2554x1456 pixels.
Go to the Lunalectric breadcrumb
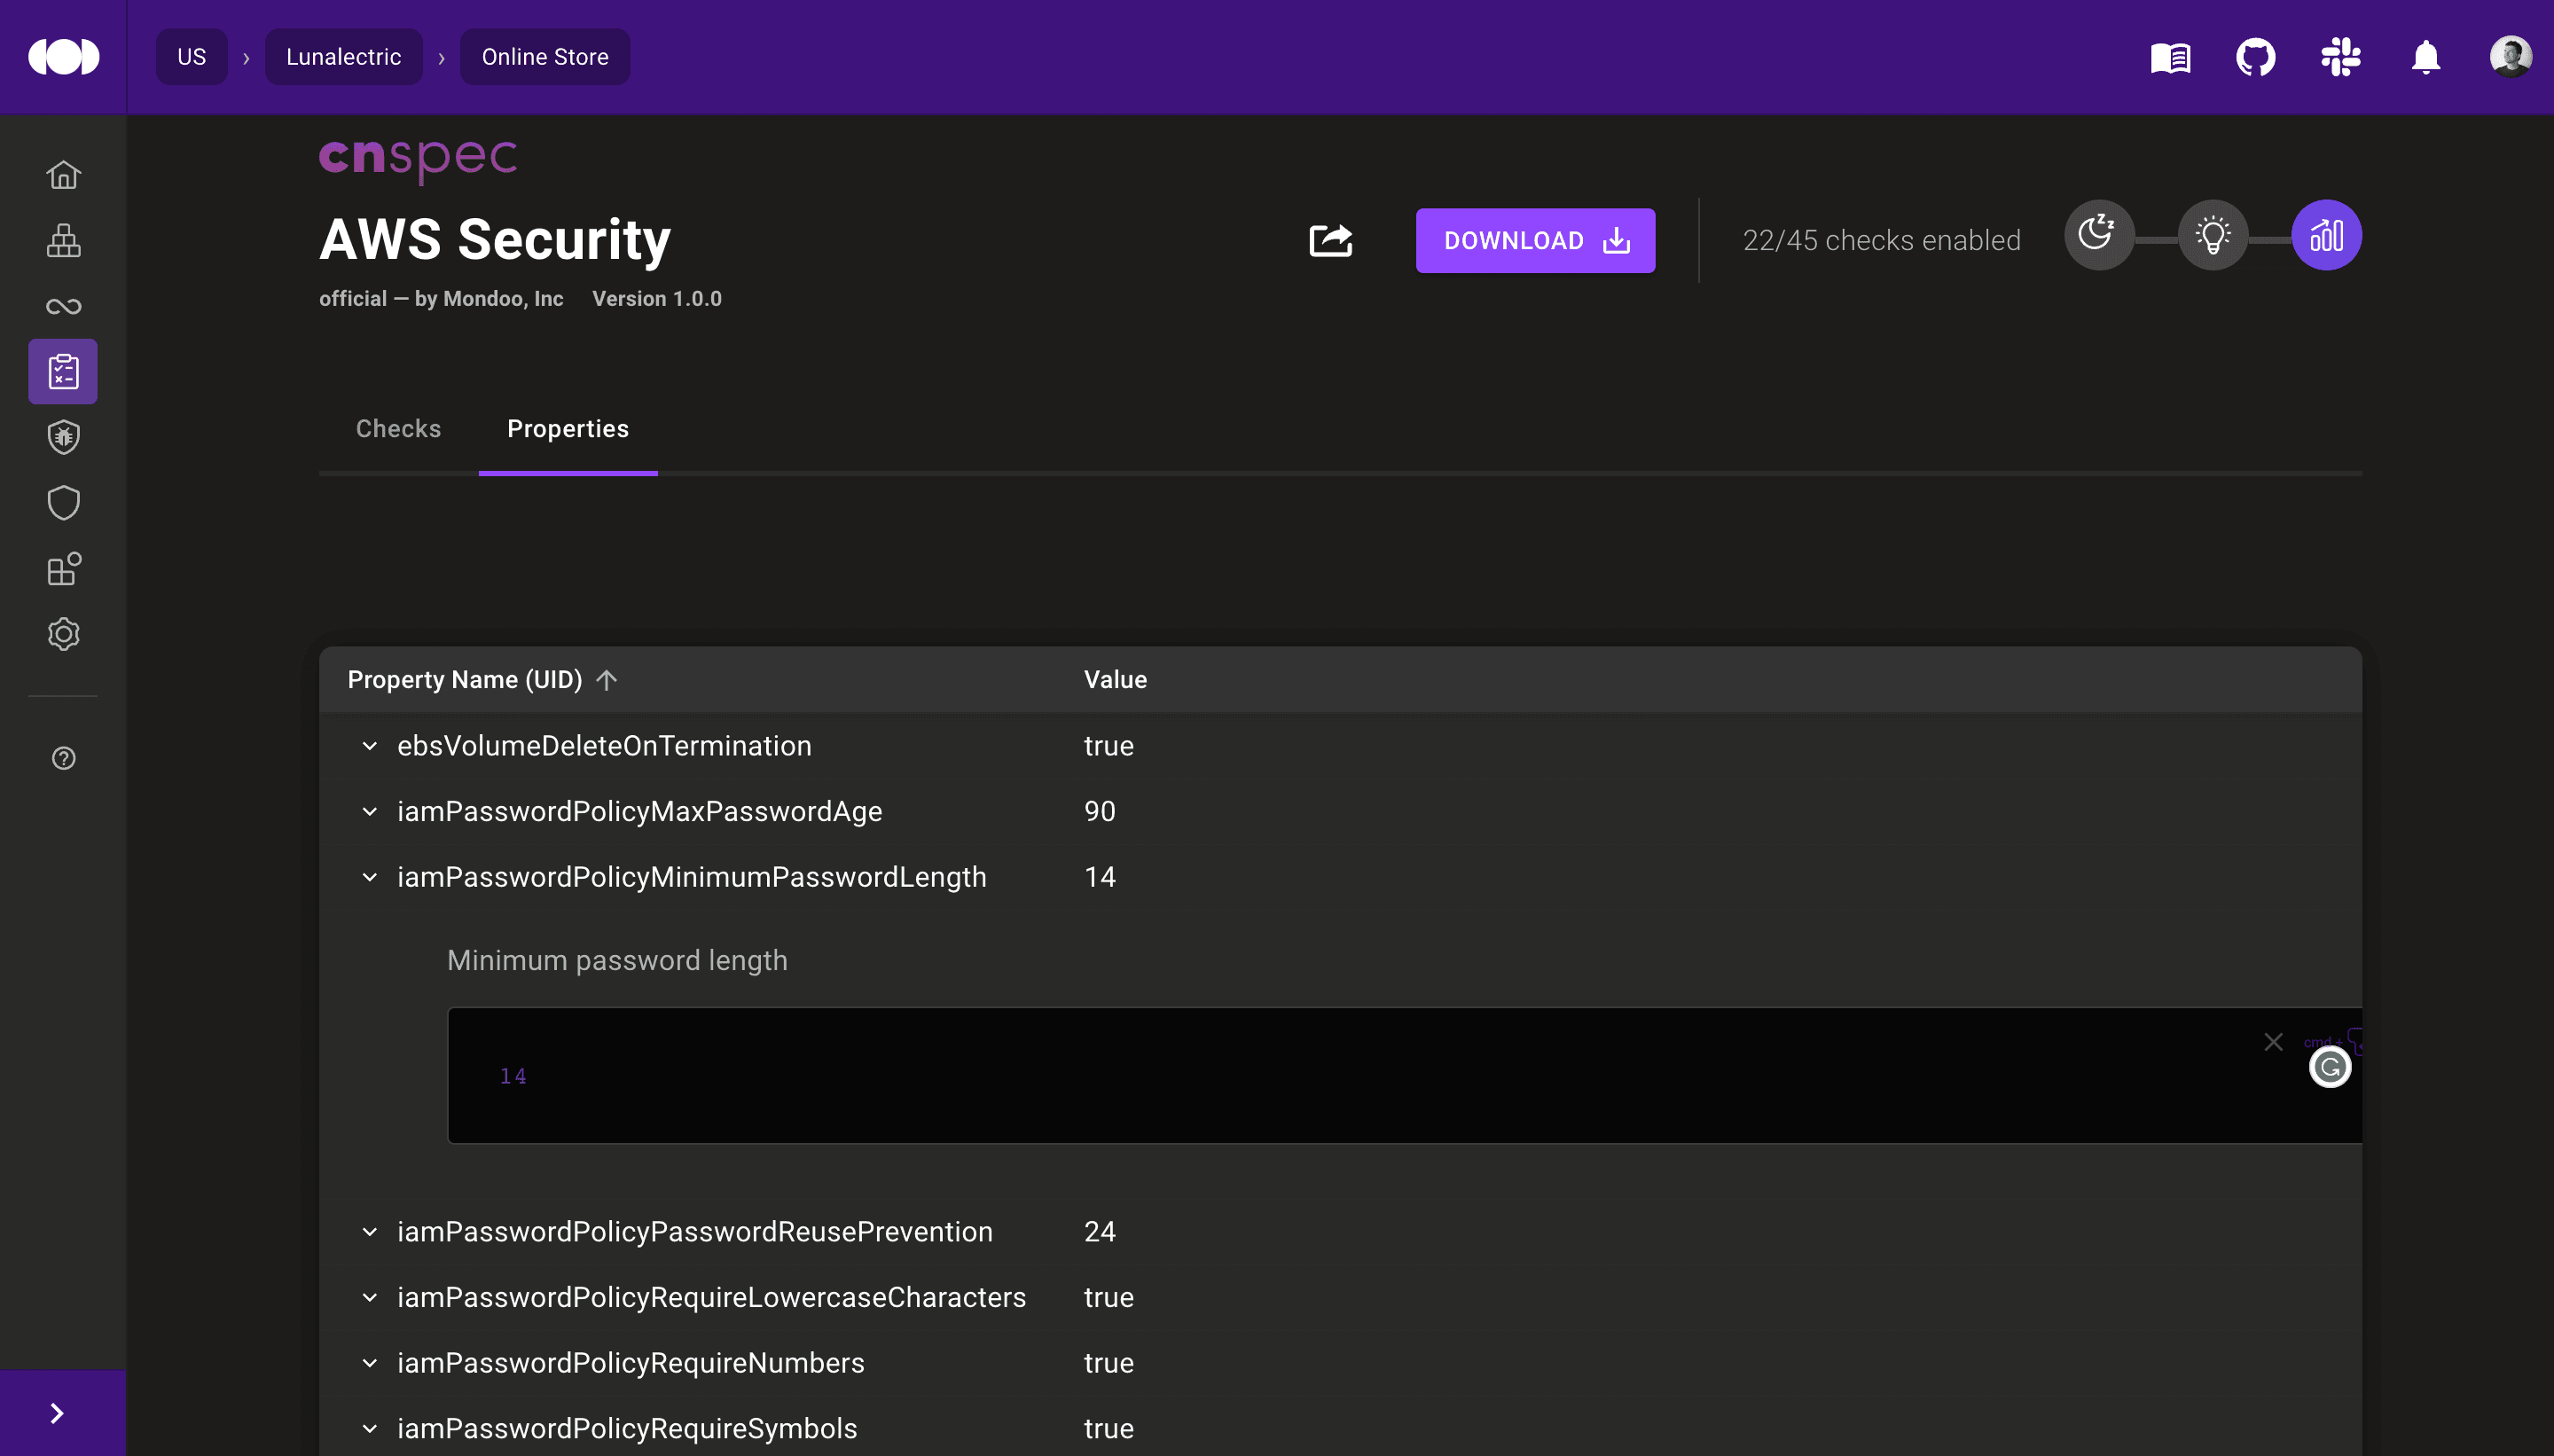pyautogui.click(x=343, y=57)
